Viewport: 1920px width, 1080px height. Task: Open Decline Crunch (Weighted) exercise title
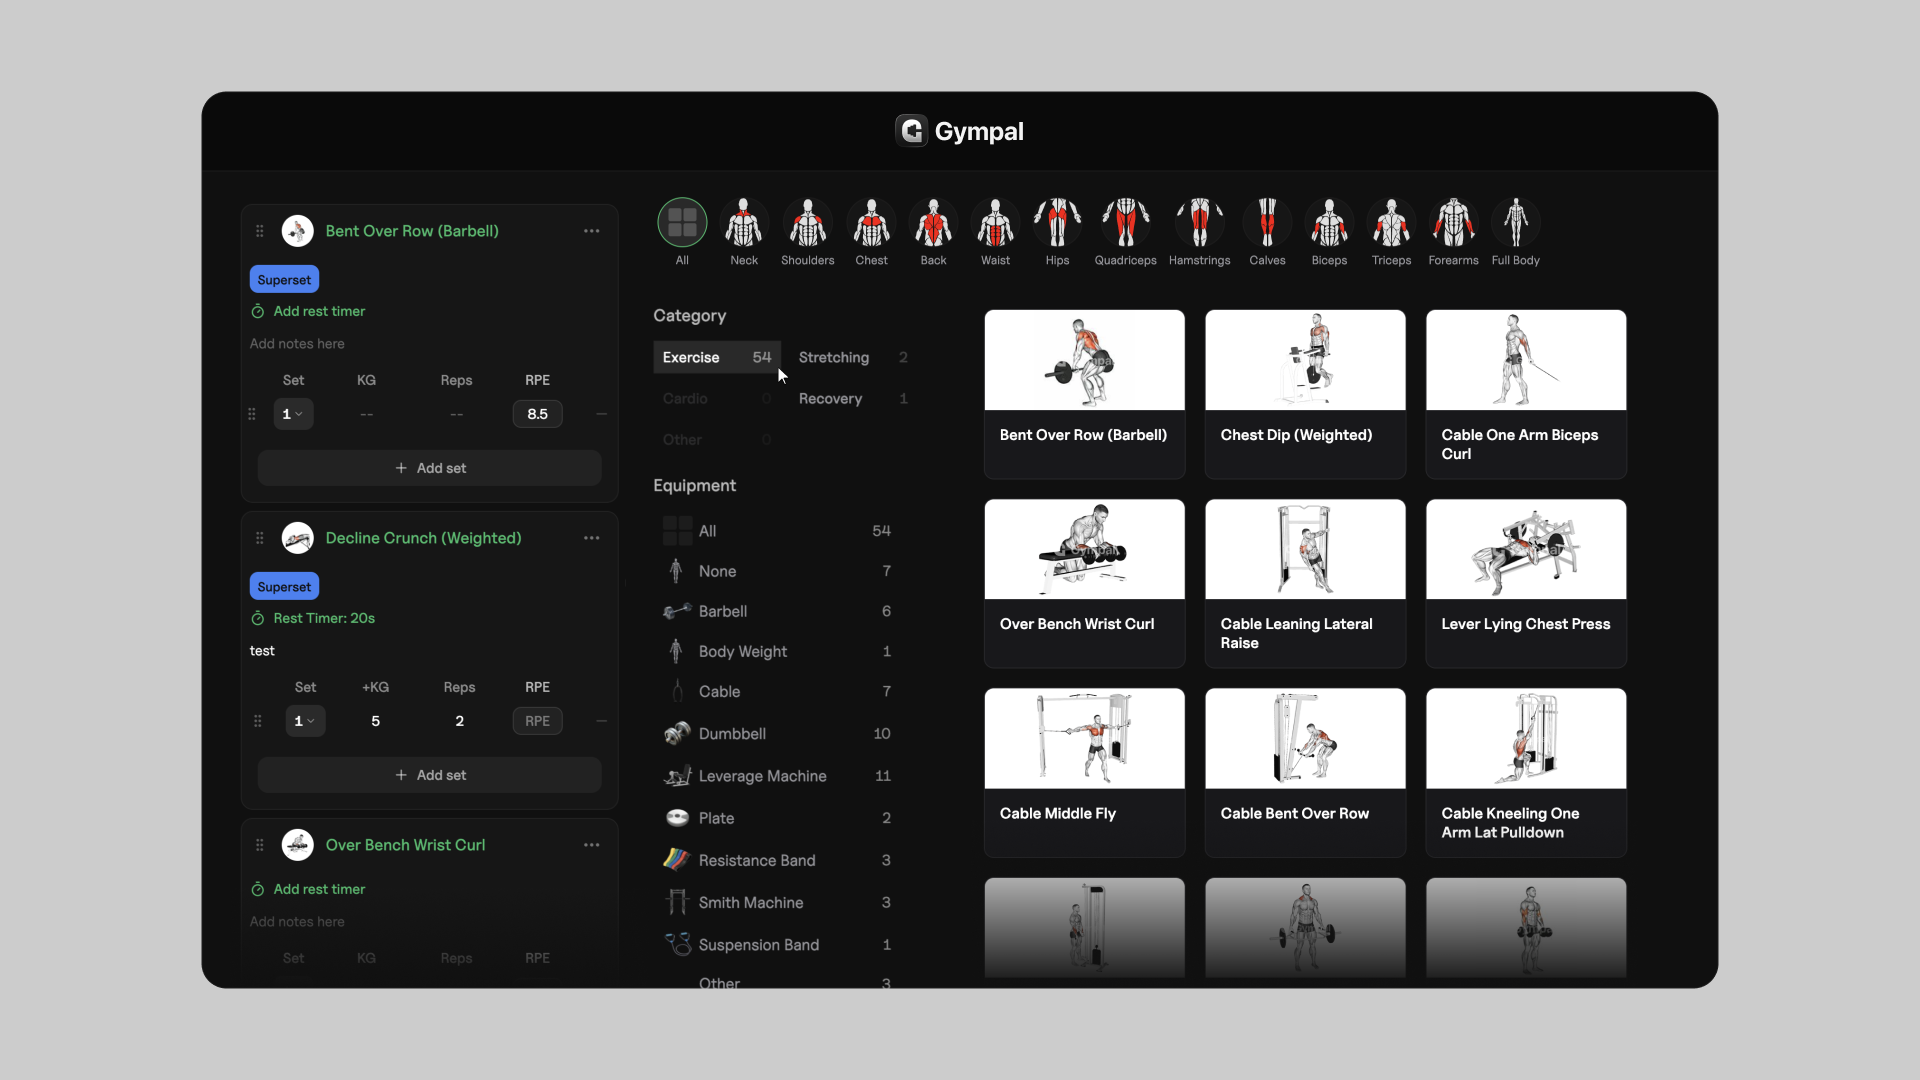[423, 538]
